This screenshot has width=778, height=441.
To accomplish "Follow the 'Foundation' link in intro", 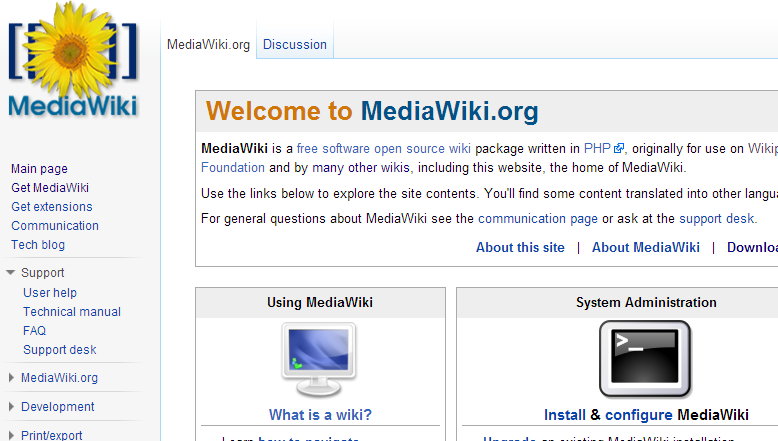I will point(233,167).
